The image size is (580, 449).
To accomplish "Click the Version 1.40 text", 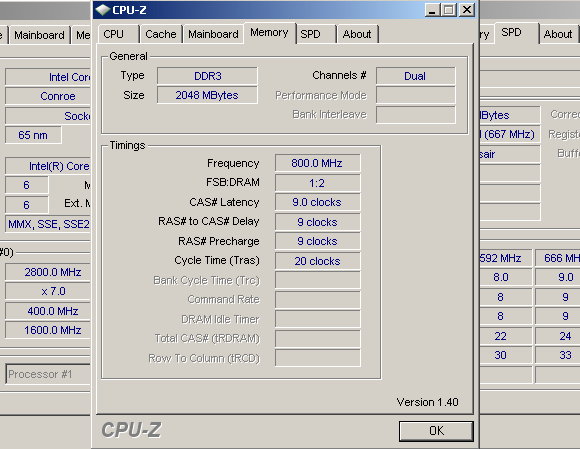I will pyautogui.click(x=427, y=402).
